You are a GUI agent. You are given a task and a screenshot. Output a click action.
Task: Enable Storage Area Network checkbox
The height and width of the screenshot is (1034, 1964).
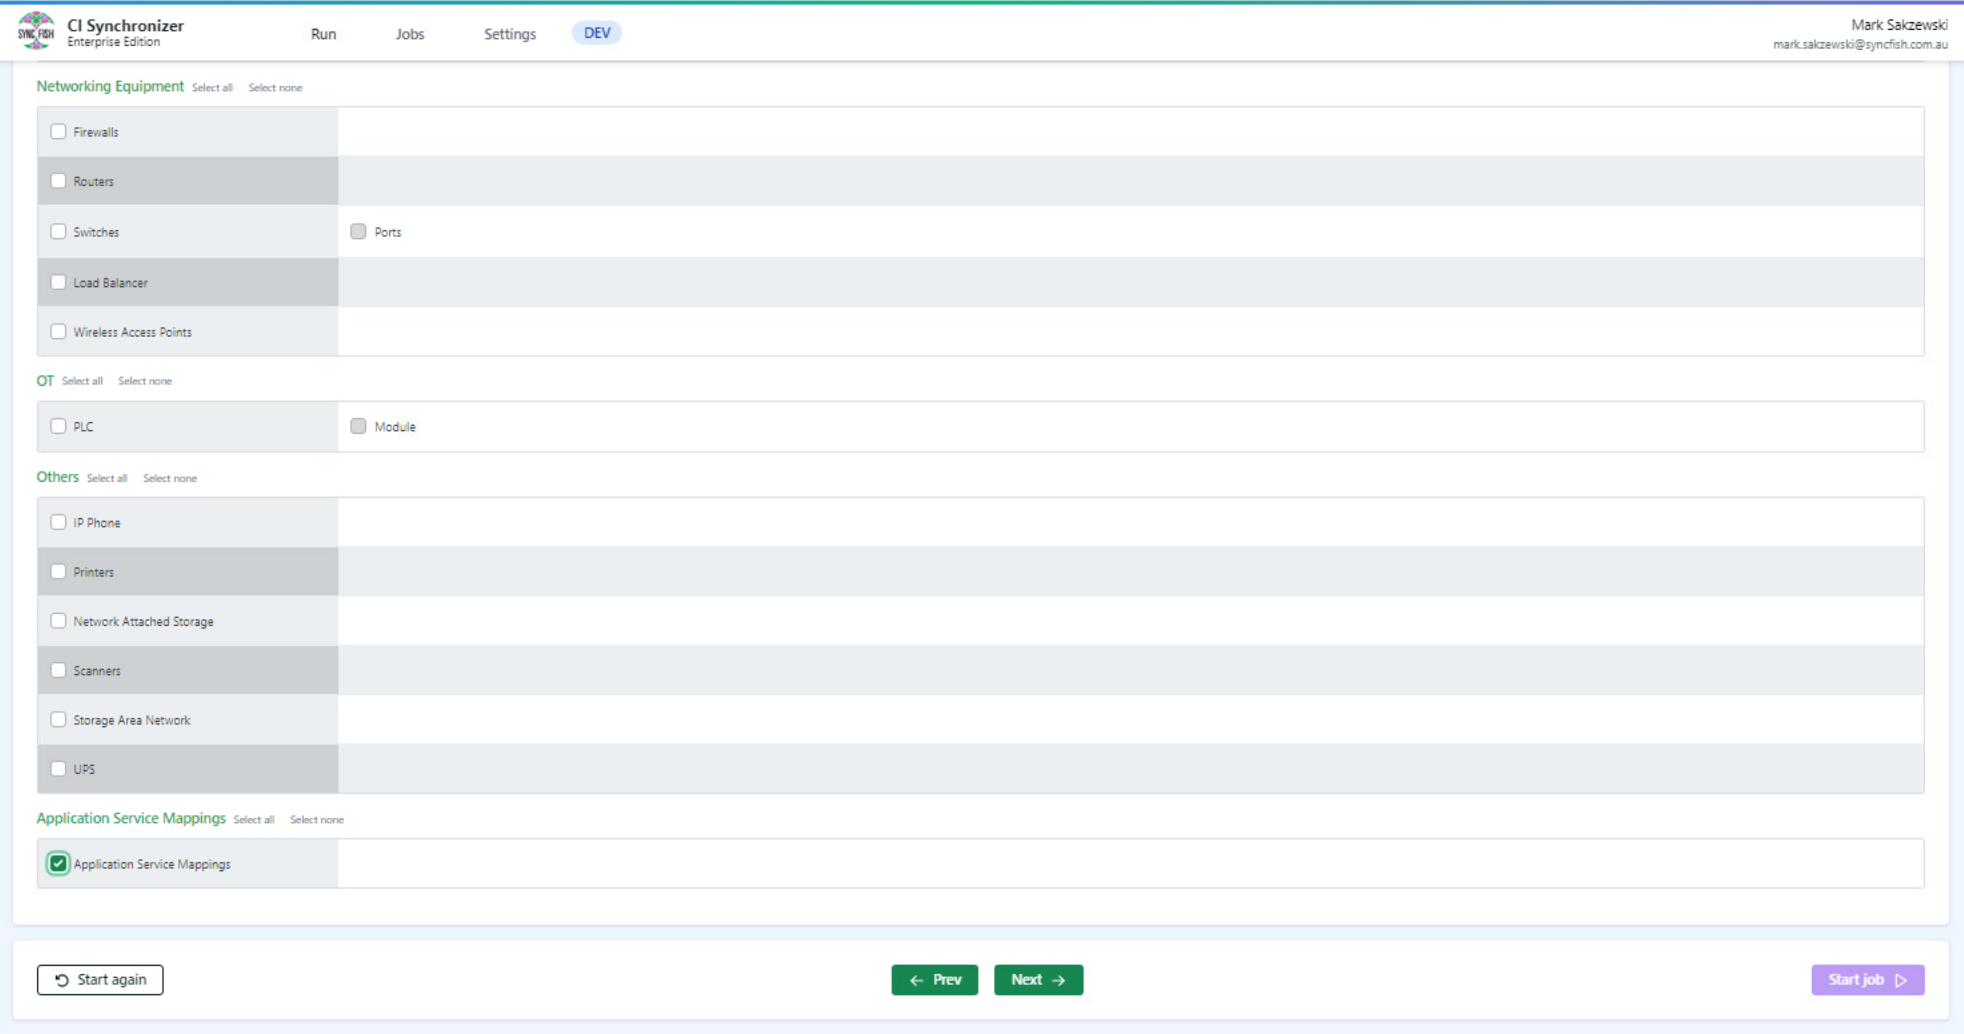58,719
